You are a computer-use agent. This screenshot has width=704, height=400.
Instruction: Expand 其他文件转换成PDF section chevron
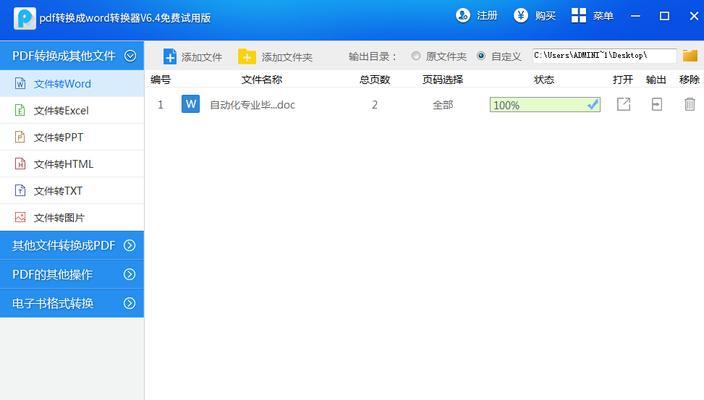[129, 246]
